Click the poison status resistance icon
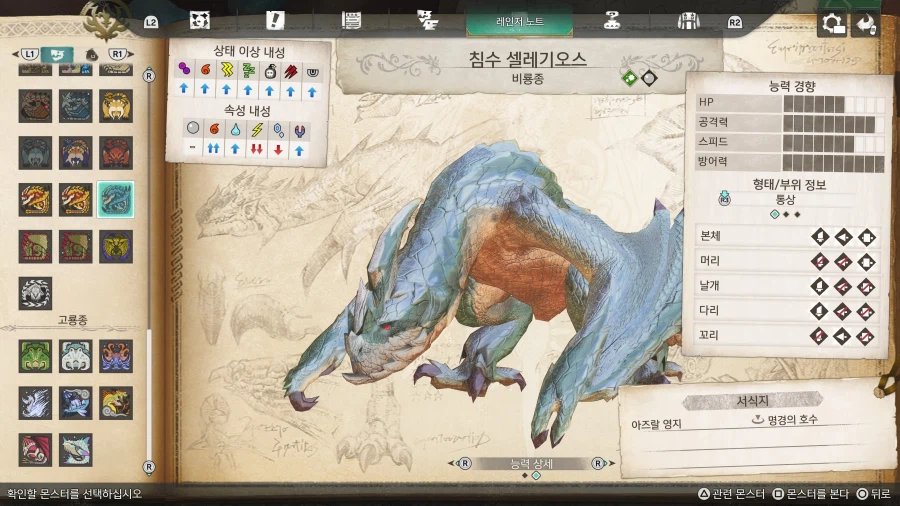The height and width of the screenshot is (506, 900). tap(184, 71)
